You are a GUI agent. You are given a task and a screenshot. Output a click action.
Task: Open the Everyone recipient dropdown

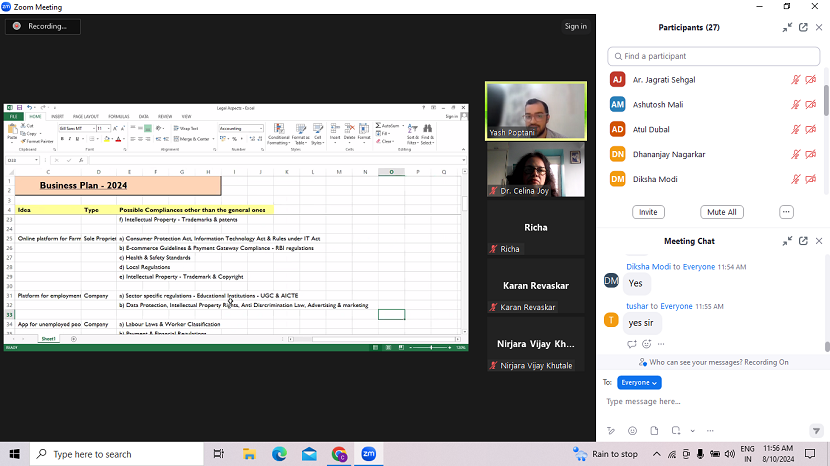click(639, 382)
